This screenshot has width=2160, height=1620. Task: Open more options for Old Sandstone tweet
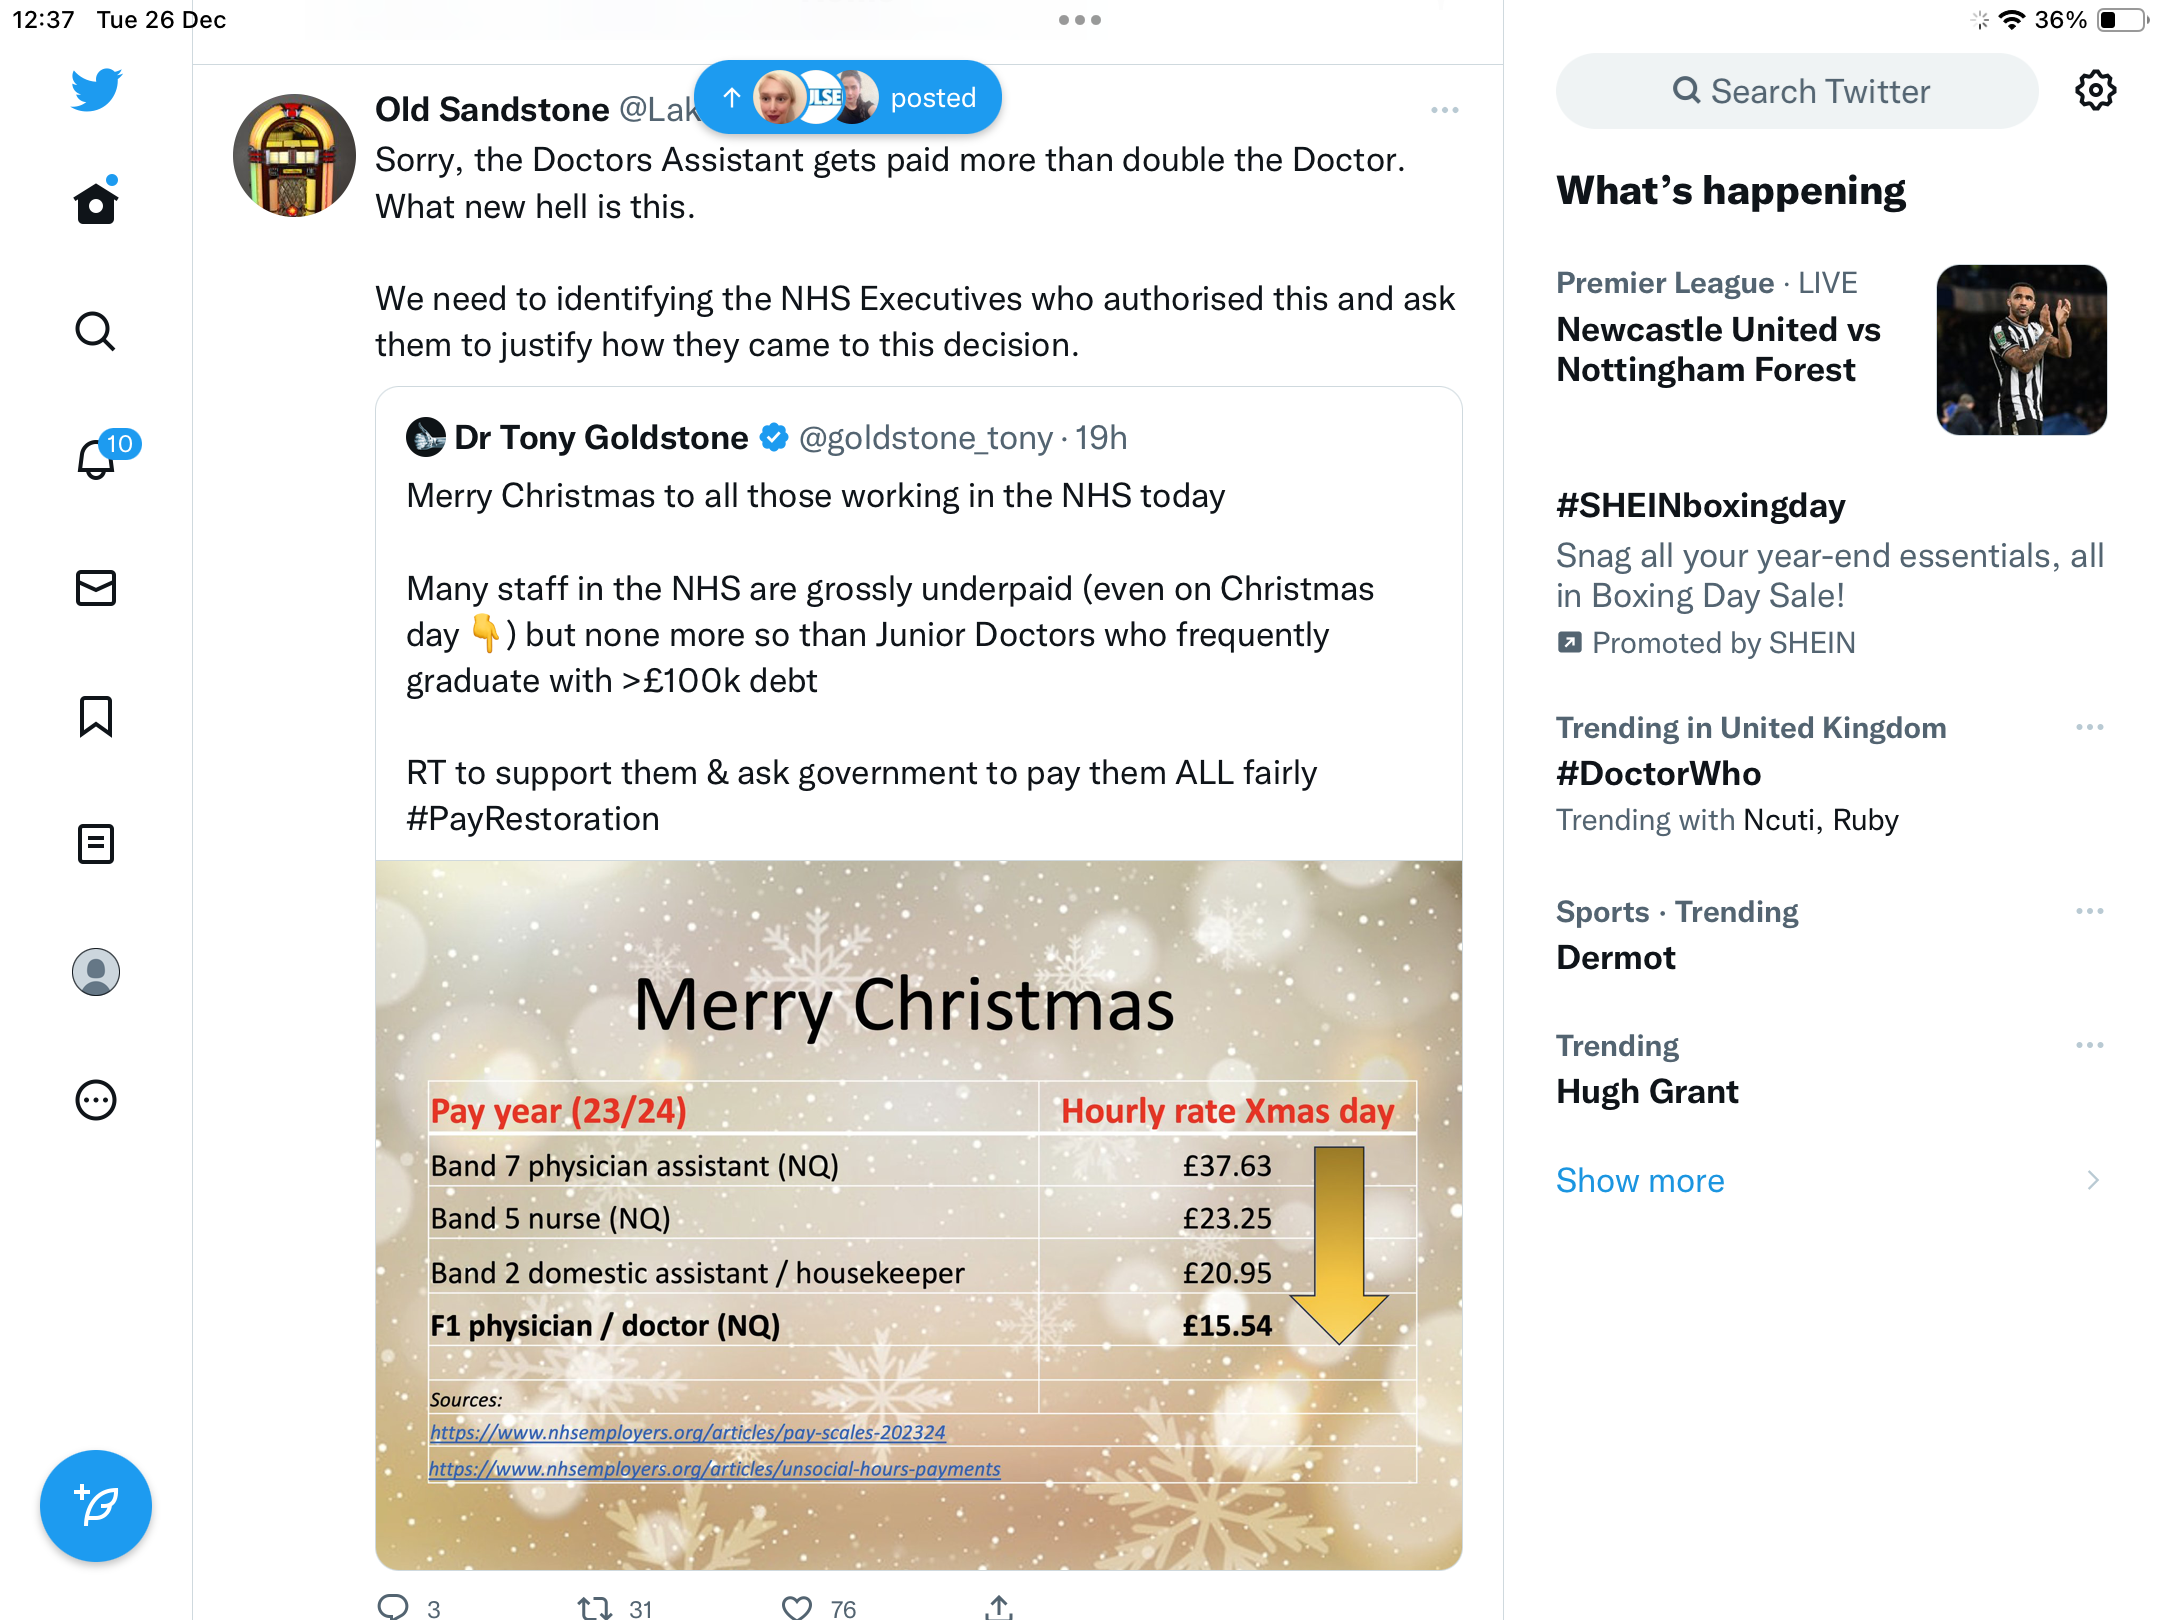tap(1444, 110)
